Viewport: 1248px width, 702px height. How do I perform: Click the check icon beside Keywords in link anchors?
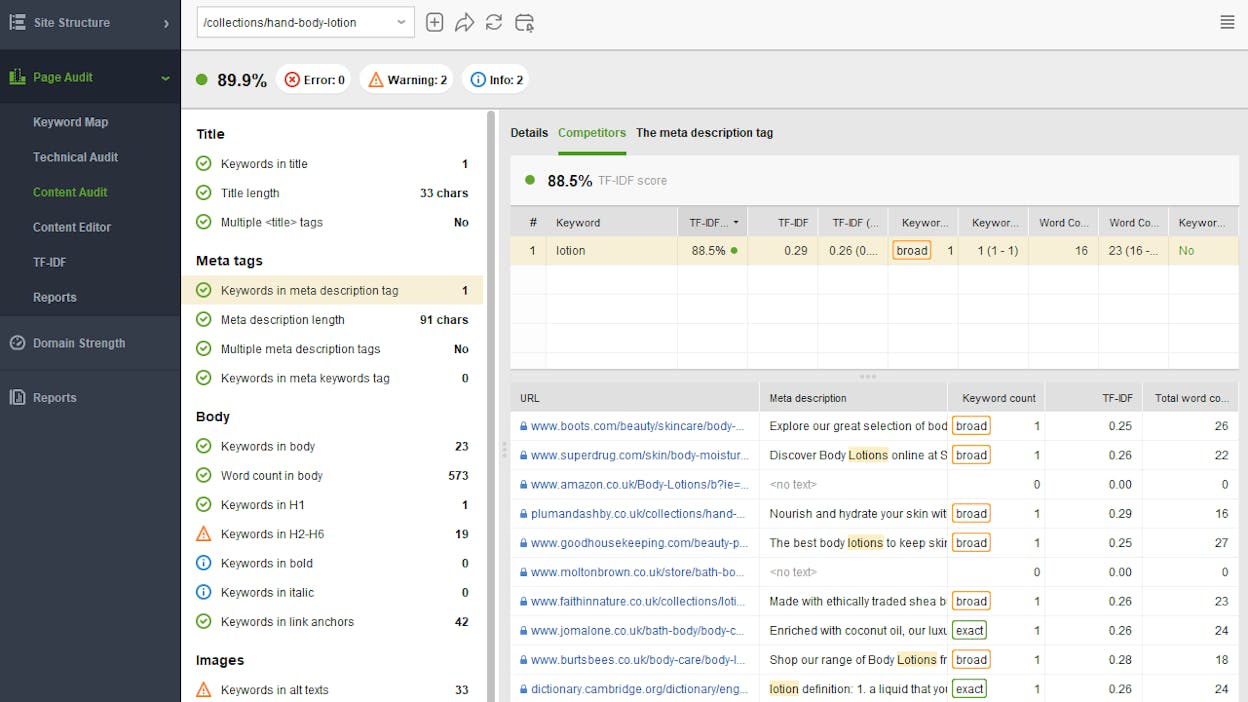pyautogui.click(x=204, y=621)
